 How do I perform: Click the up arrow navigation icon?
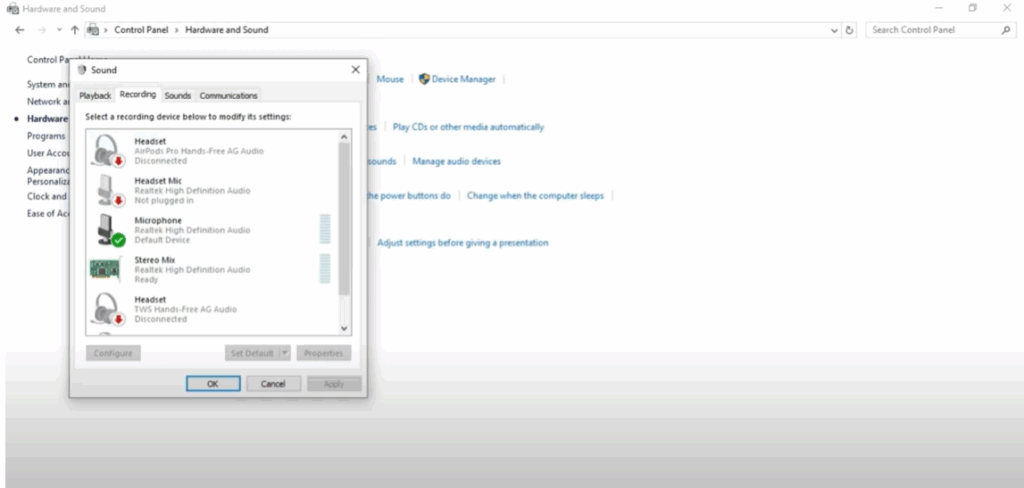tap(74, 30)
